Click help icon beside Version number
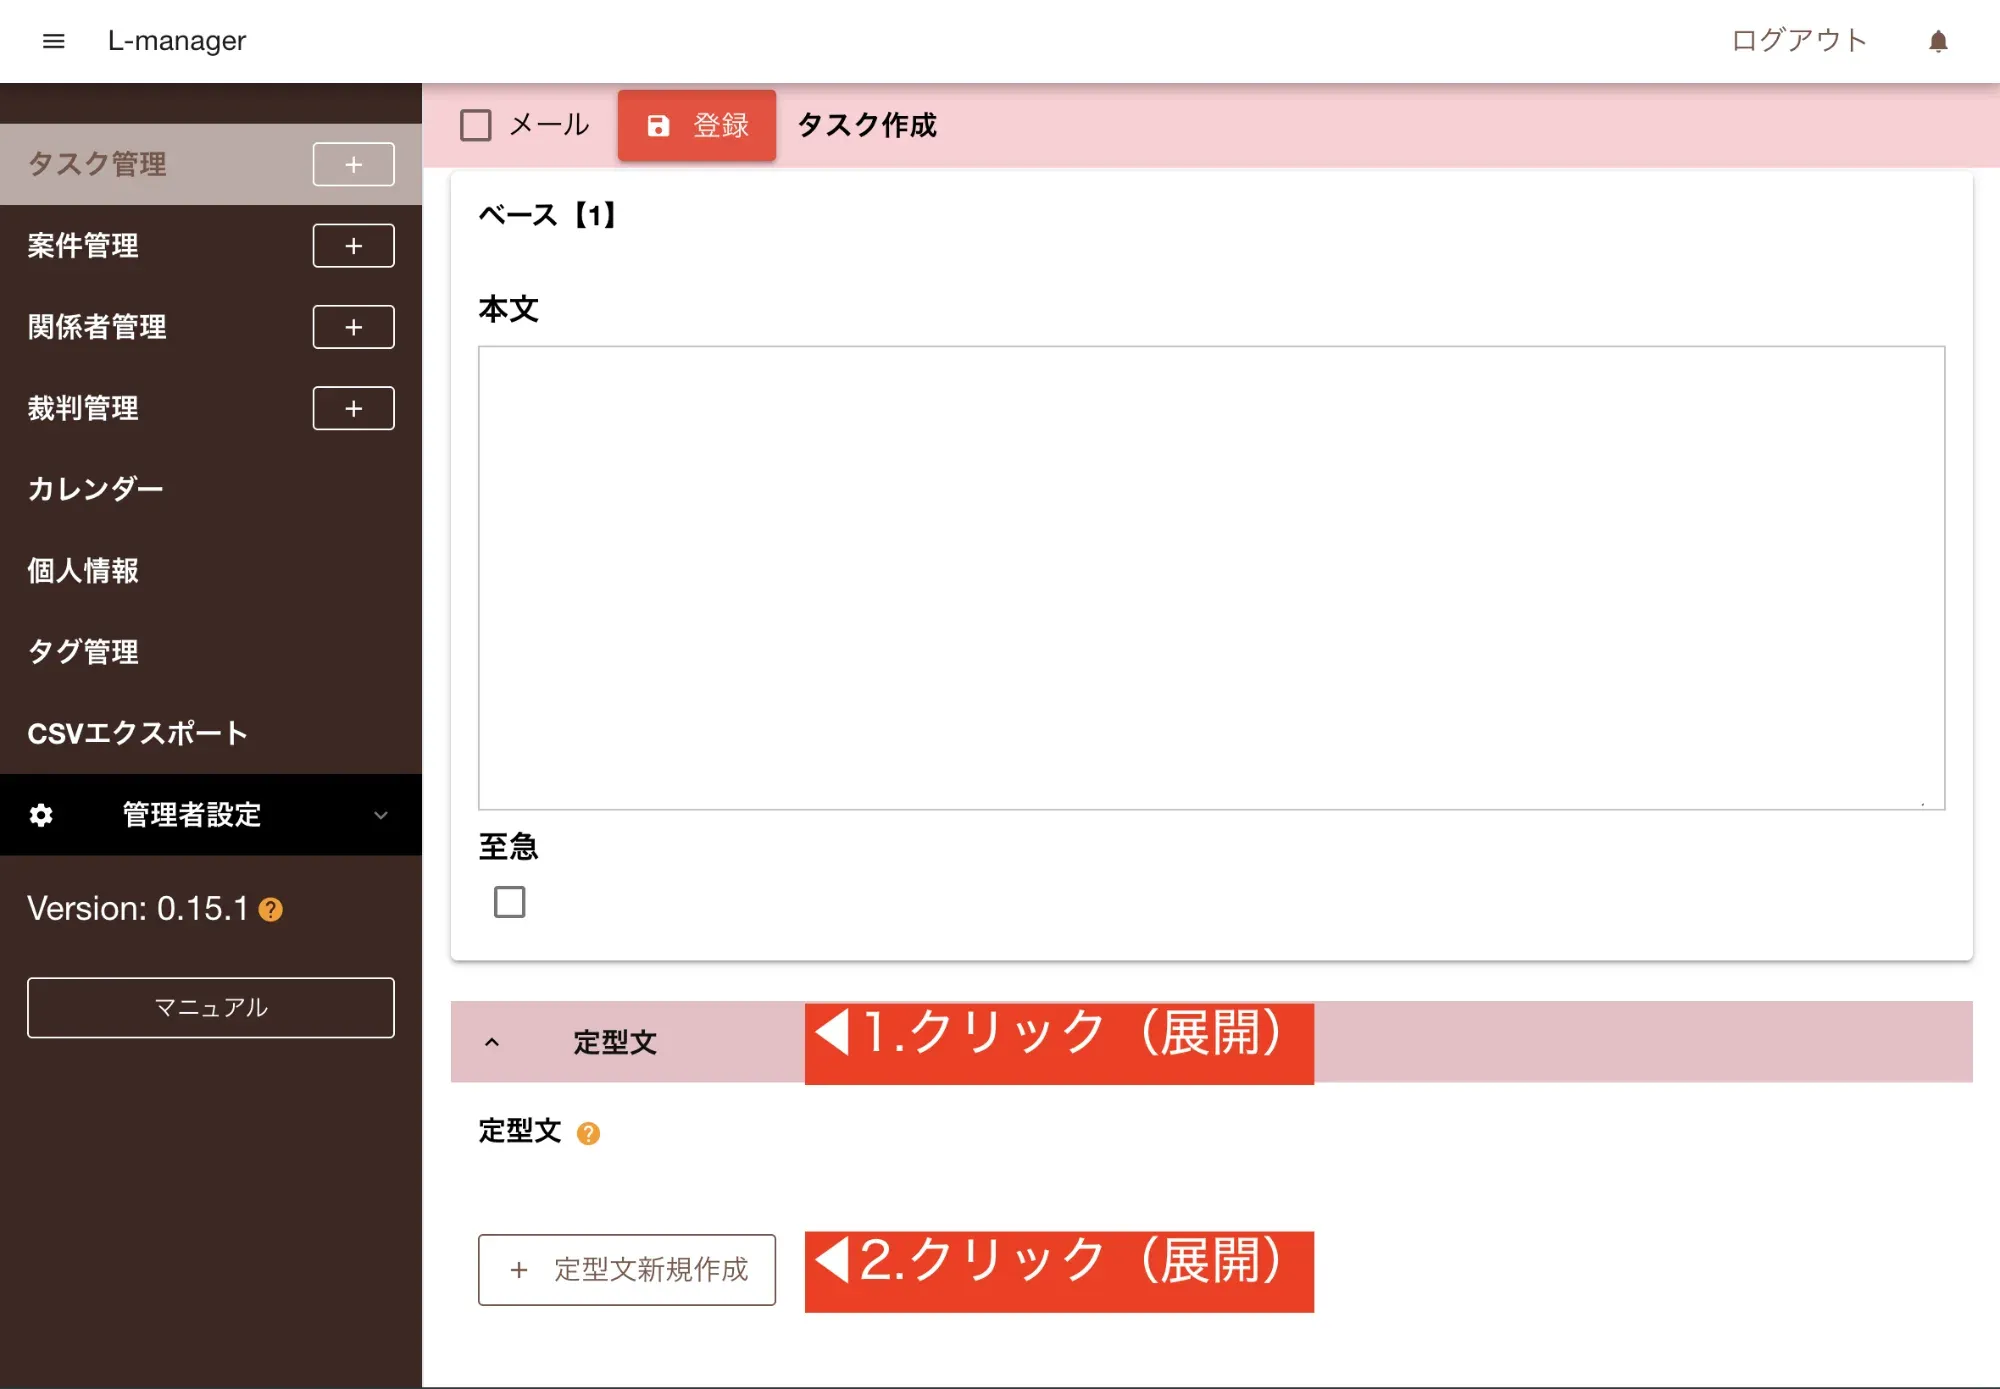 click(271, 910)
